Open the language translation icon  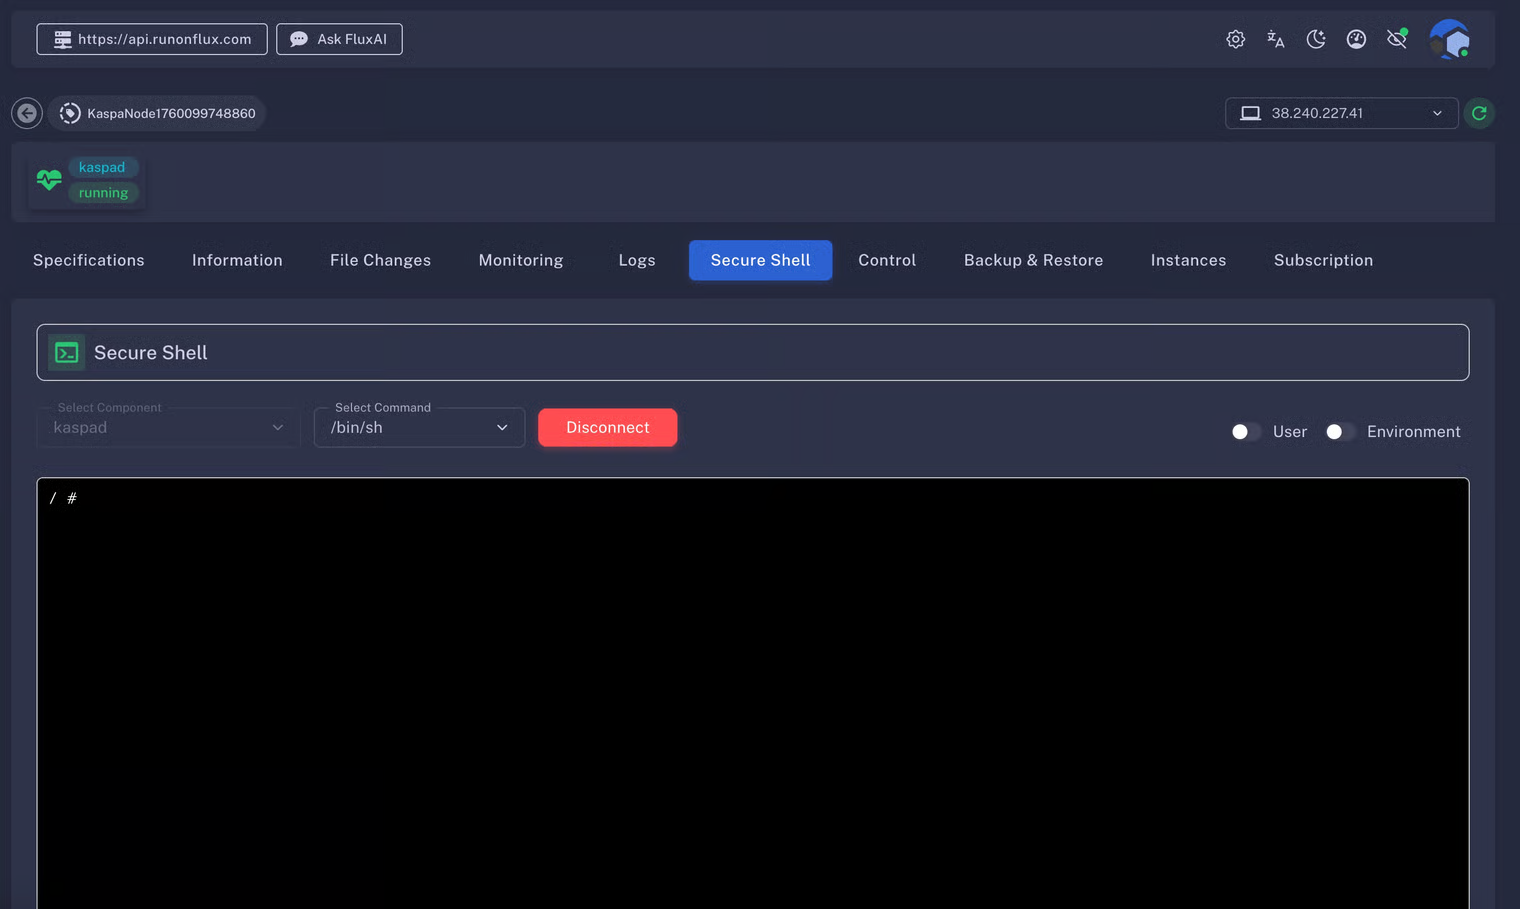pyautogui.click(x=1275, y=39)
